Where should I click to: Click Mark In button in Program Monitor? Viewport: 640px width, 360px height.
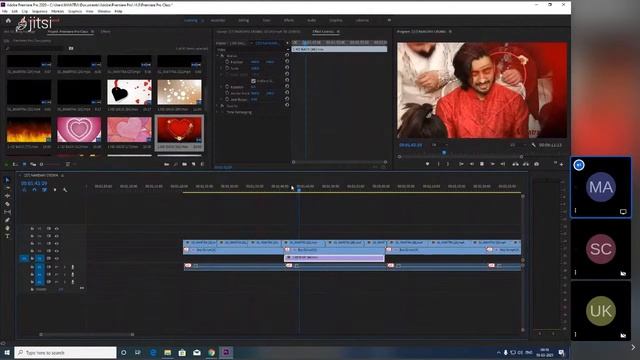(439, 164)
